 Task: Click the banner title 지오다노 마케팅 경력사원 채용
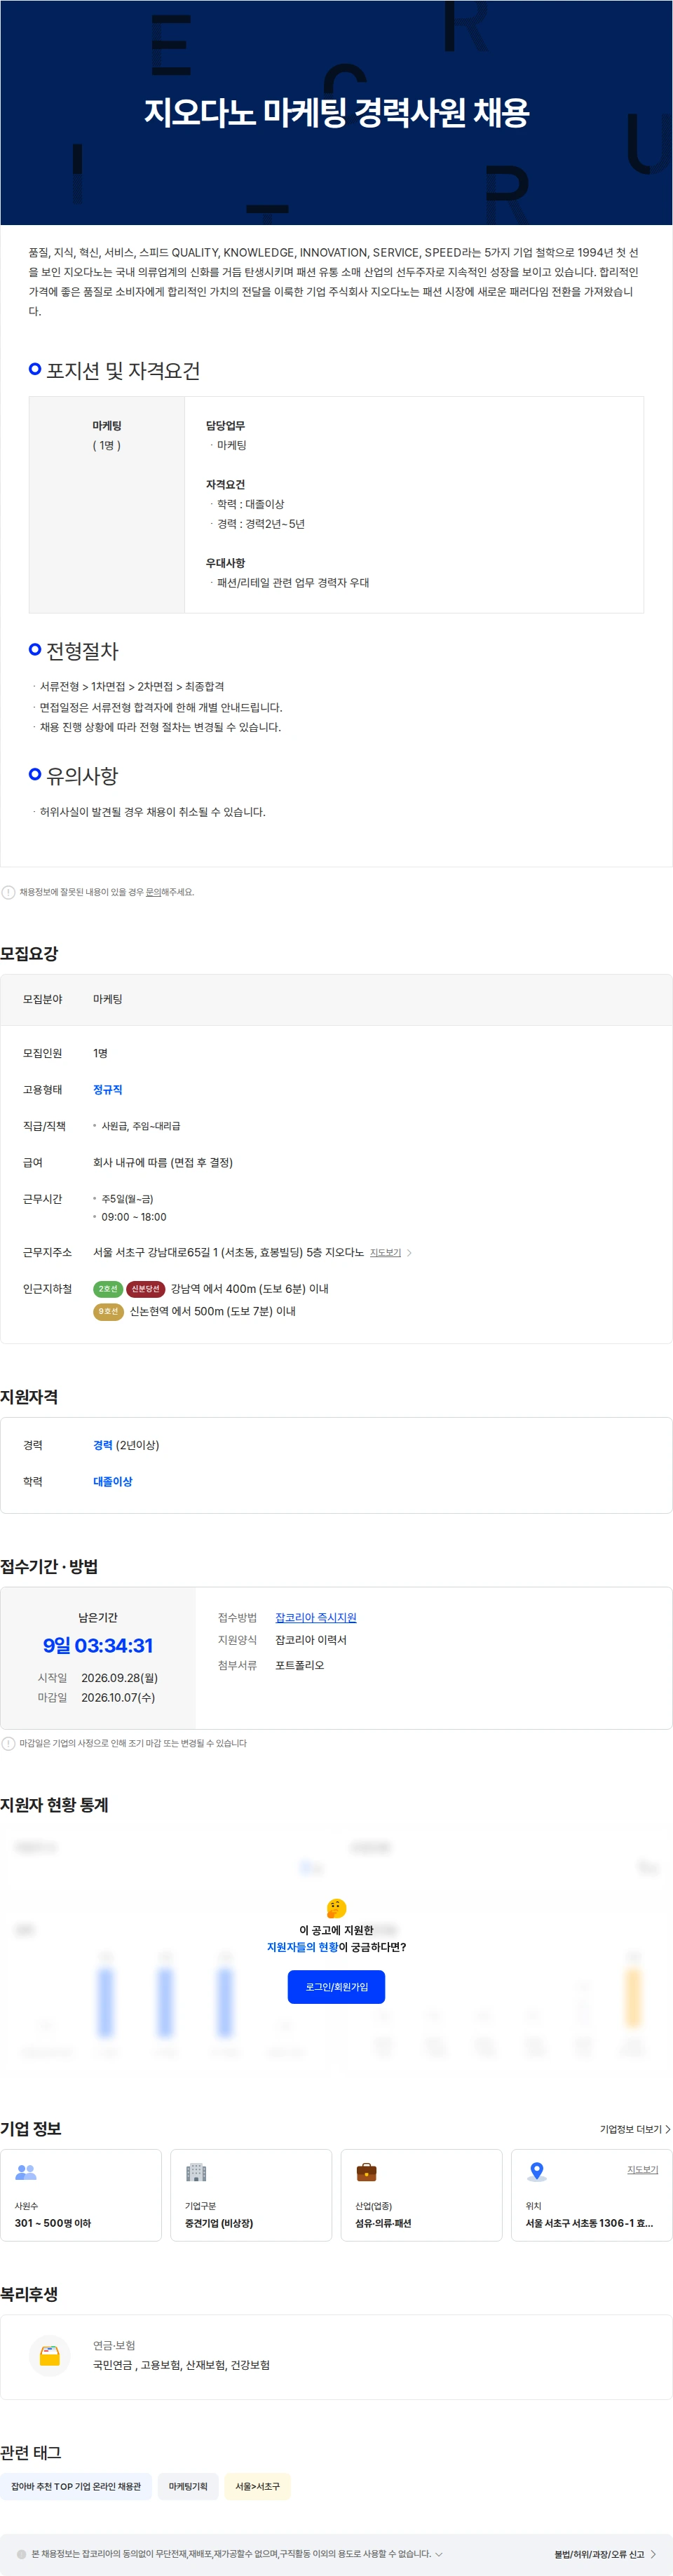click(336, 112)
